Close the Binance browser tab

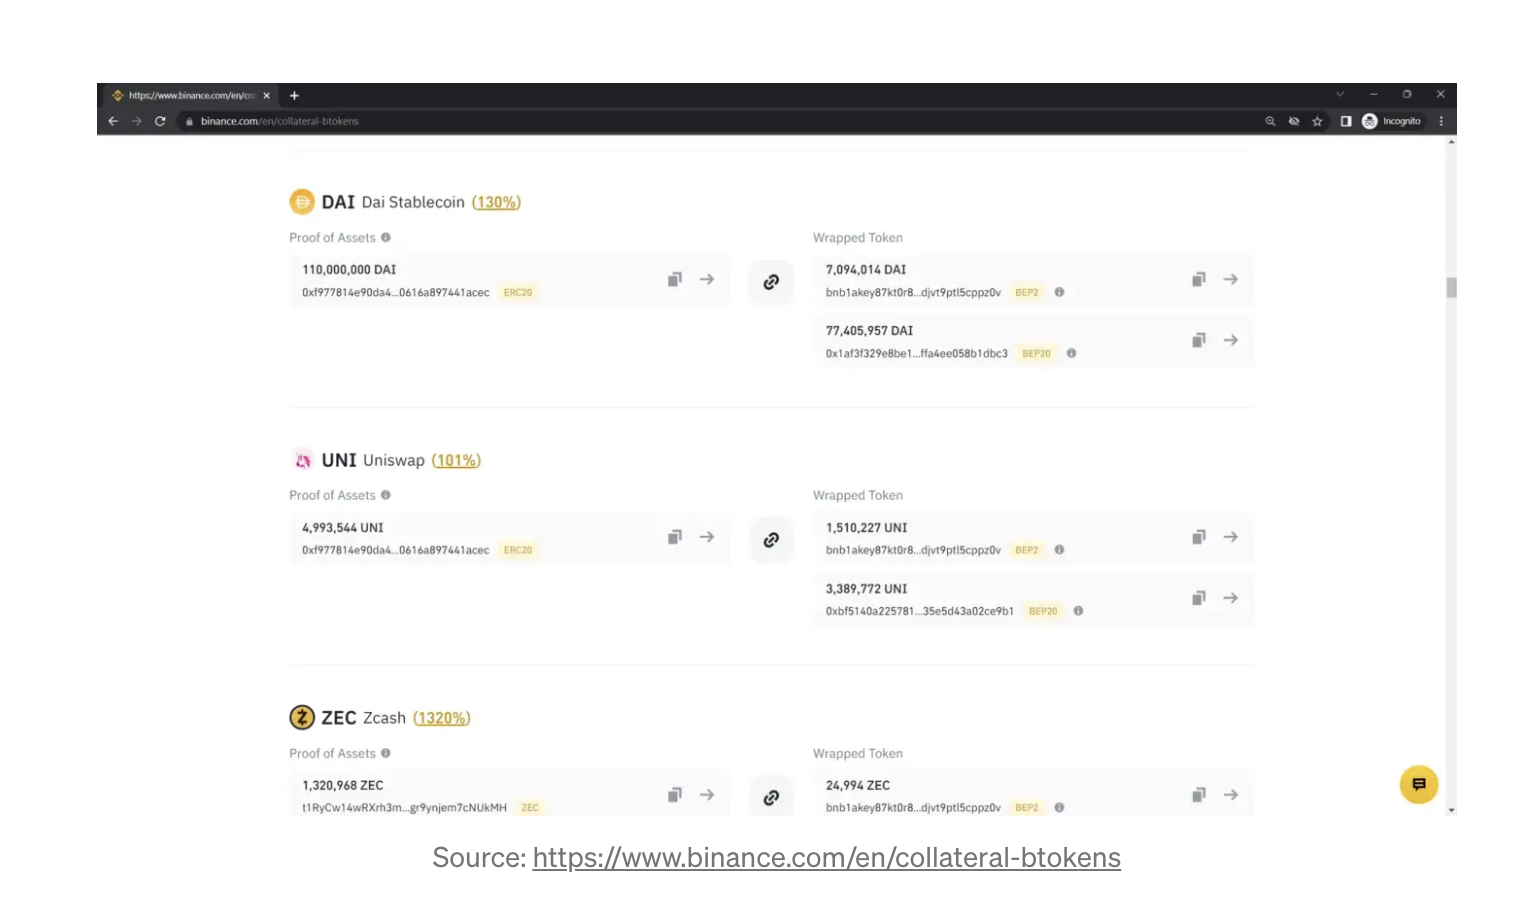267,96
